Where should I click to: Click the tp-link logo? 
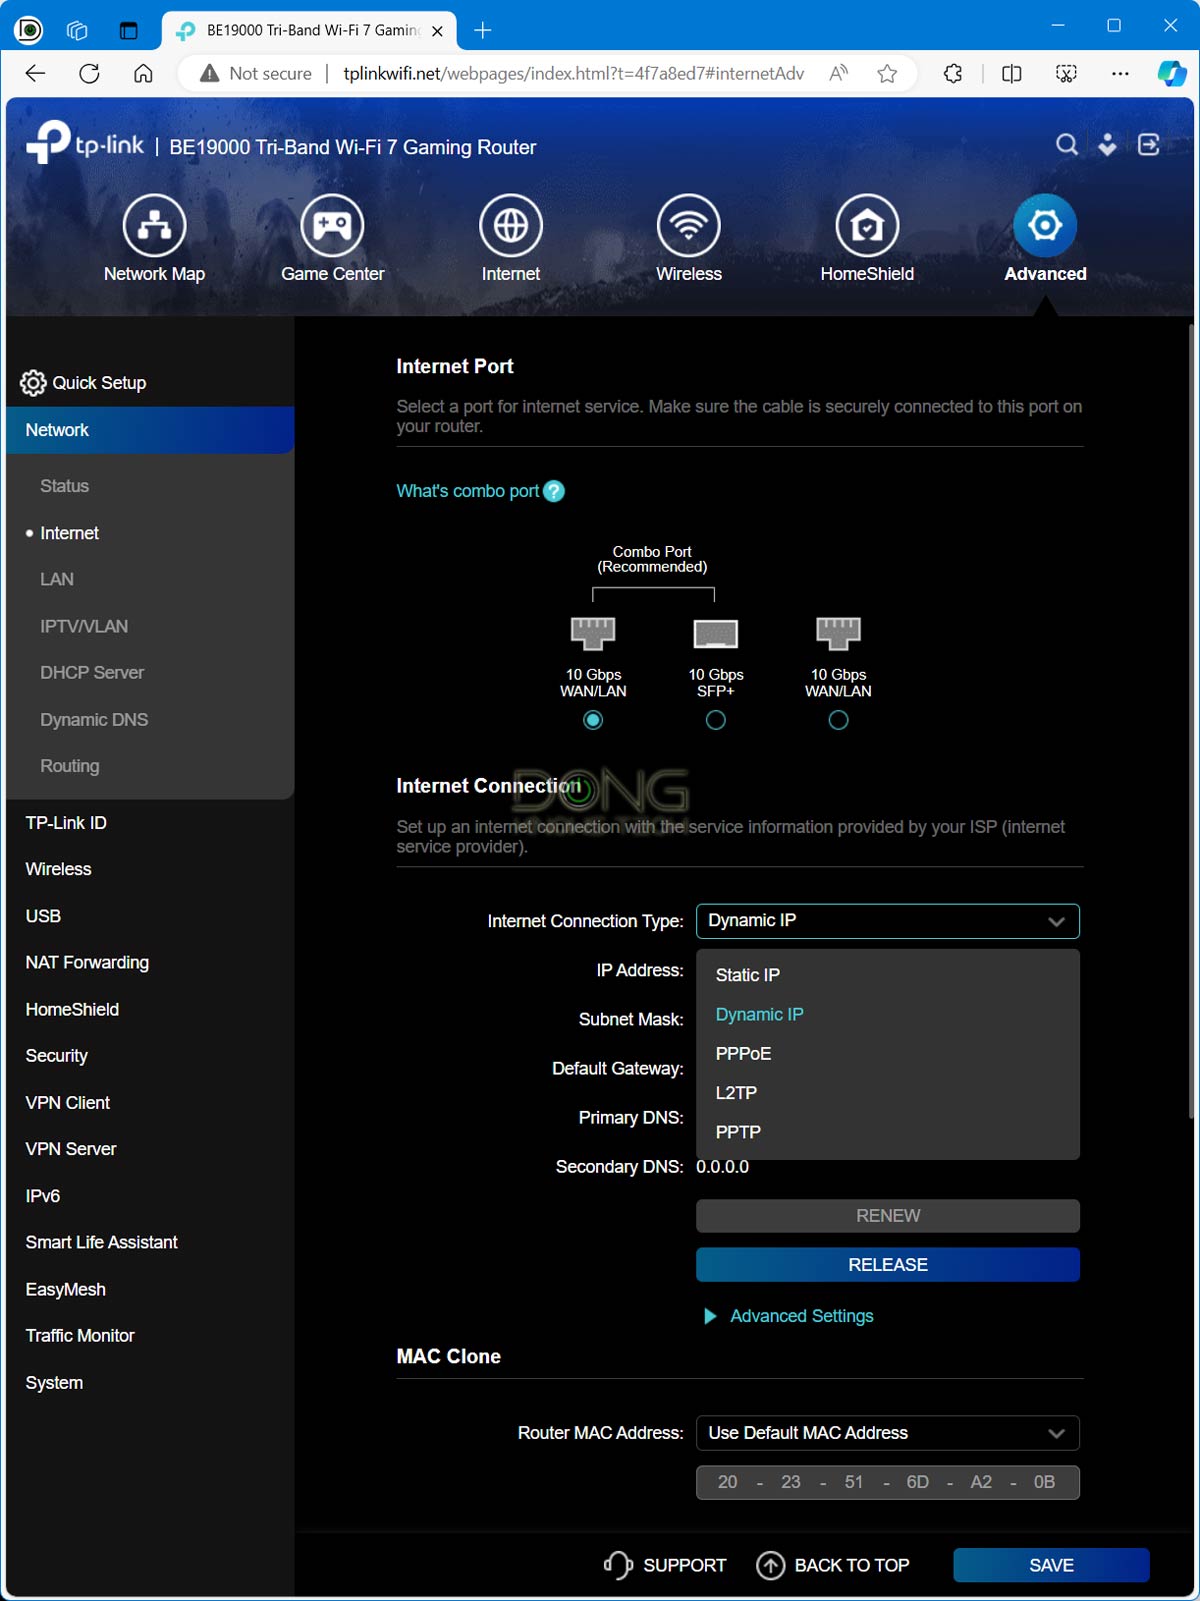pyautogui.click(x=85, y=142)
